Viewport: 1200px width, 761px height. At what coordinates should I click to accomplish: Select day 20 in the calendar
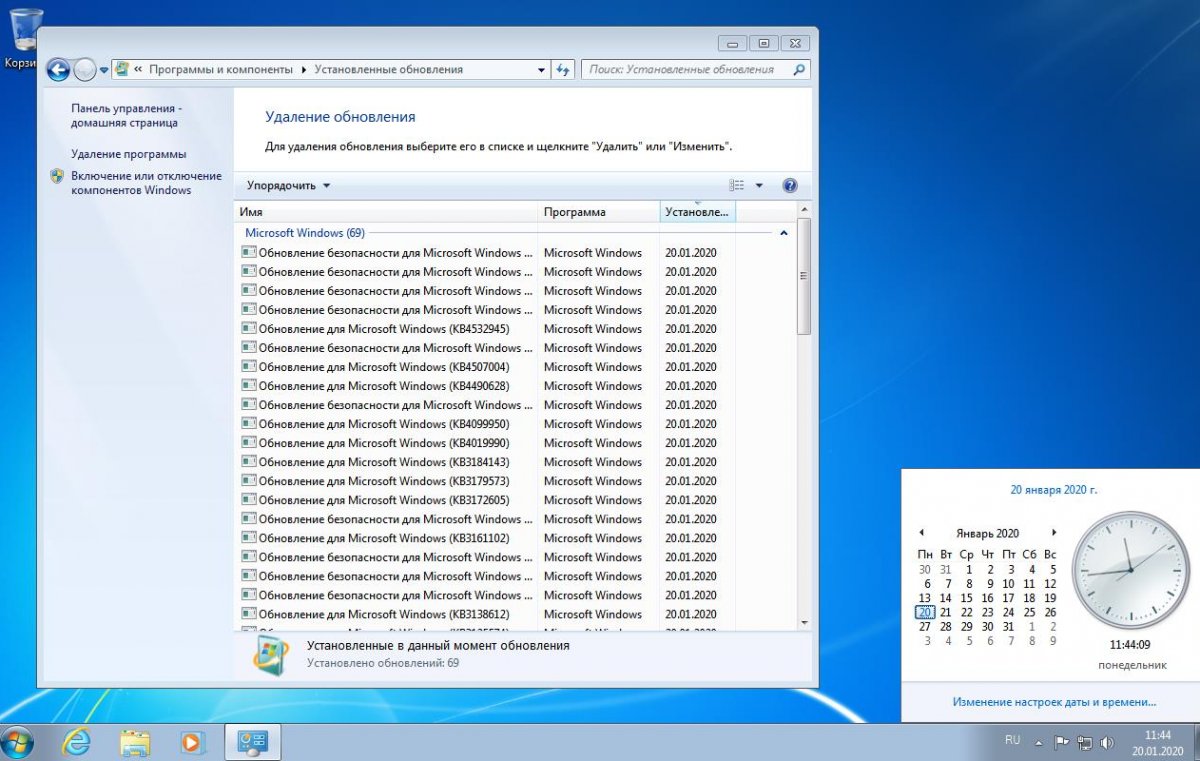click(x=925, y=612)
